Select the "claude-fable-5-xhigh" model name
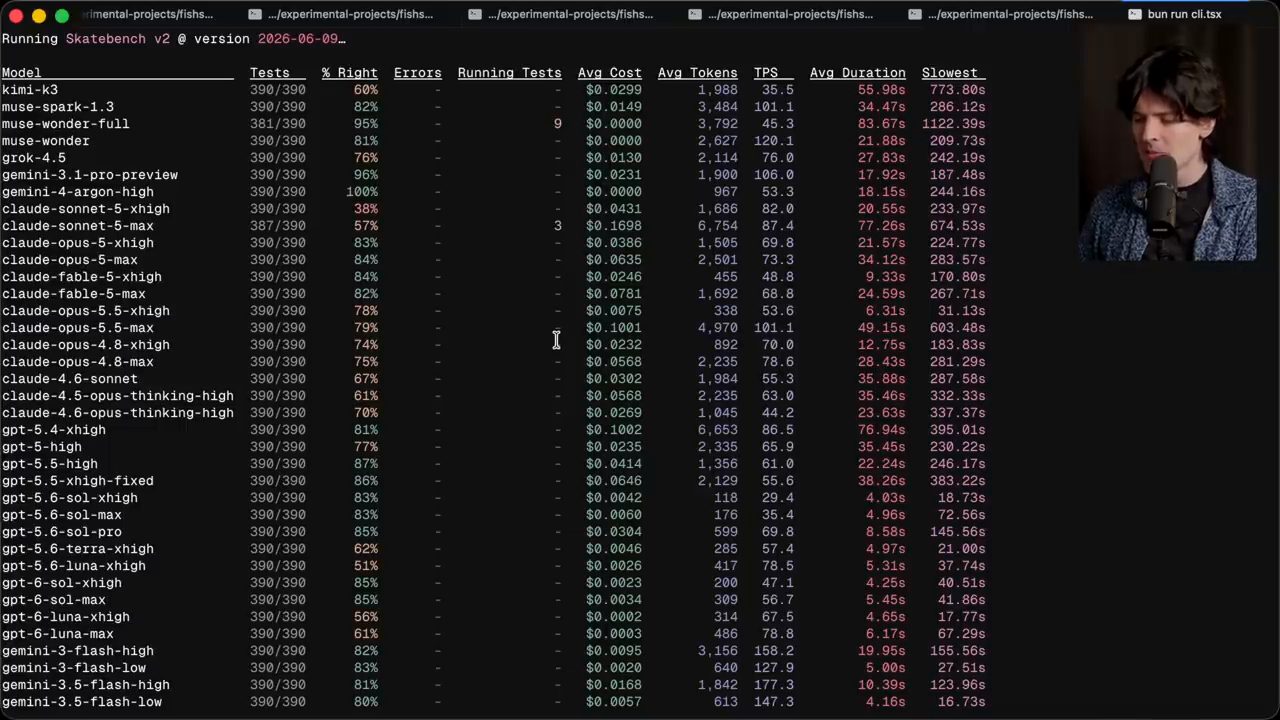Screen dimensions: 1280x720 click(x=82, y=277)
